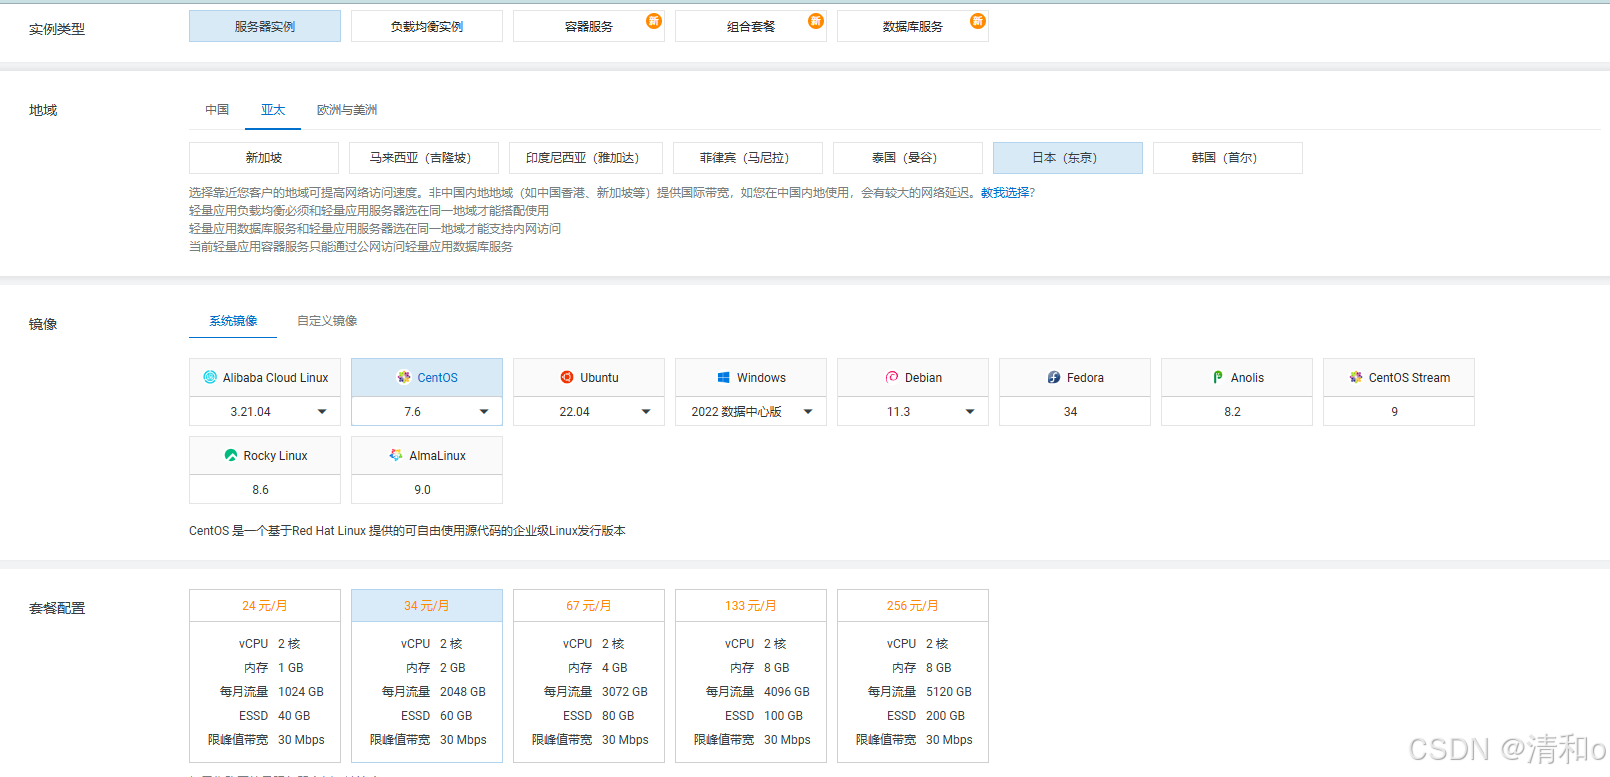Click the 教我选择 help link
The image size is (1610, 777).
pos(1004,193)
